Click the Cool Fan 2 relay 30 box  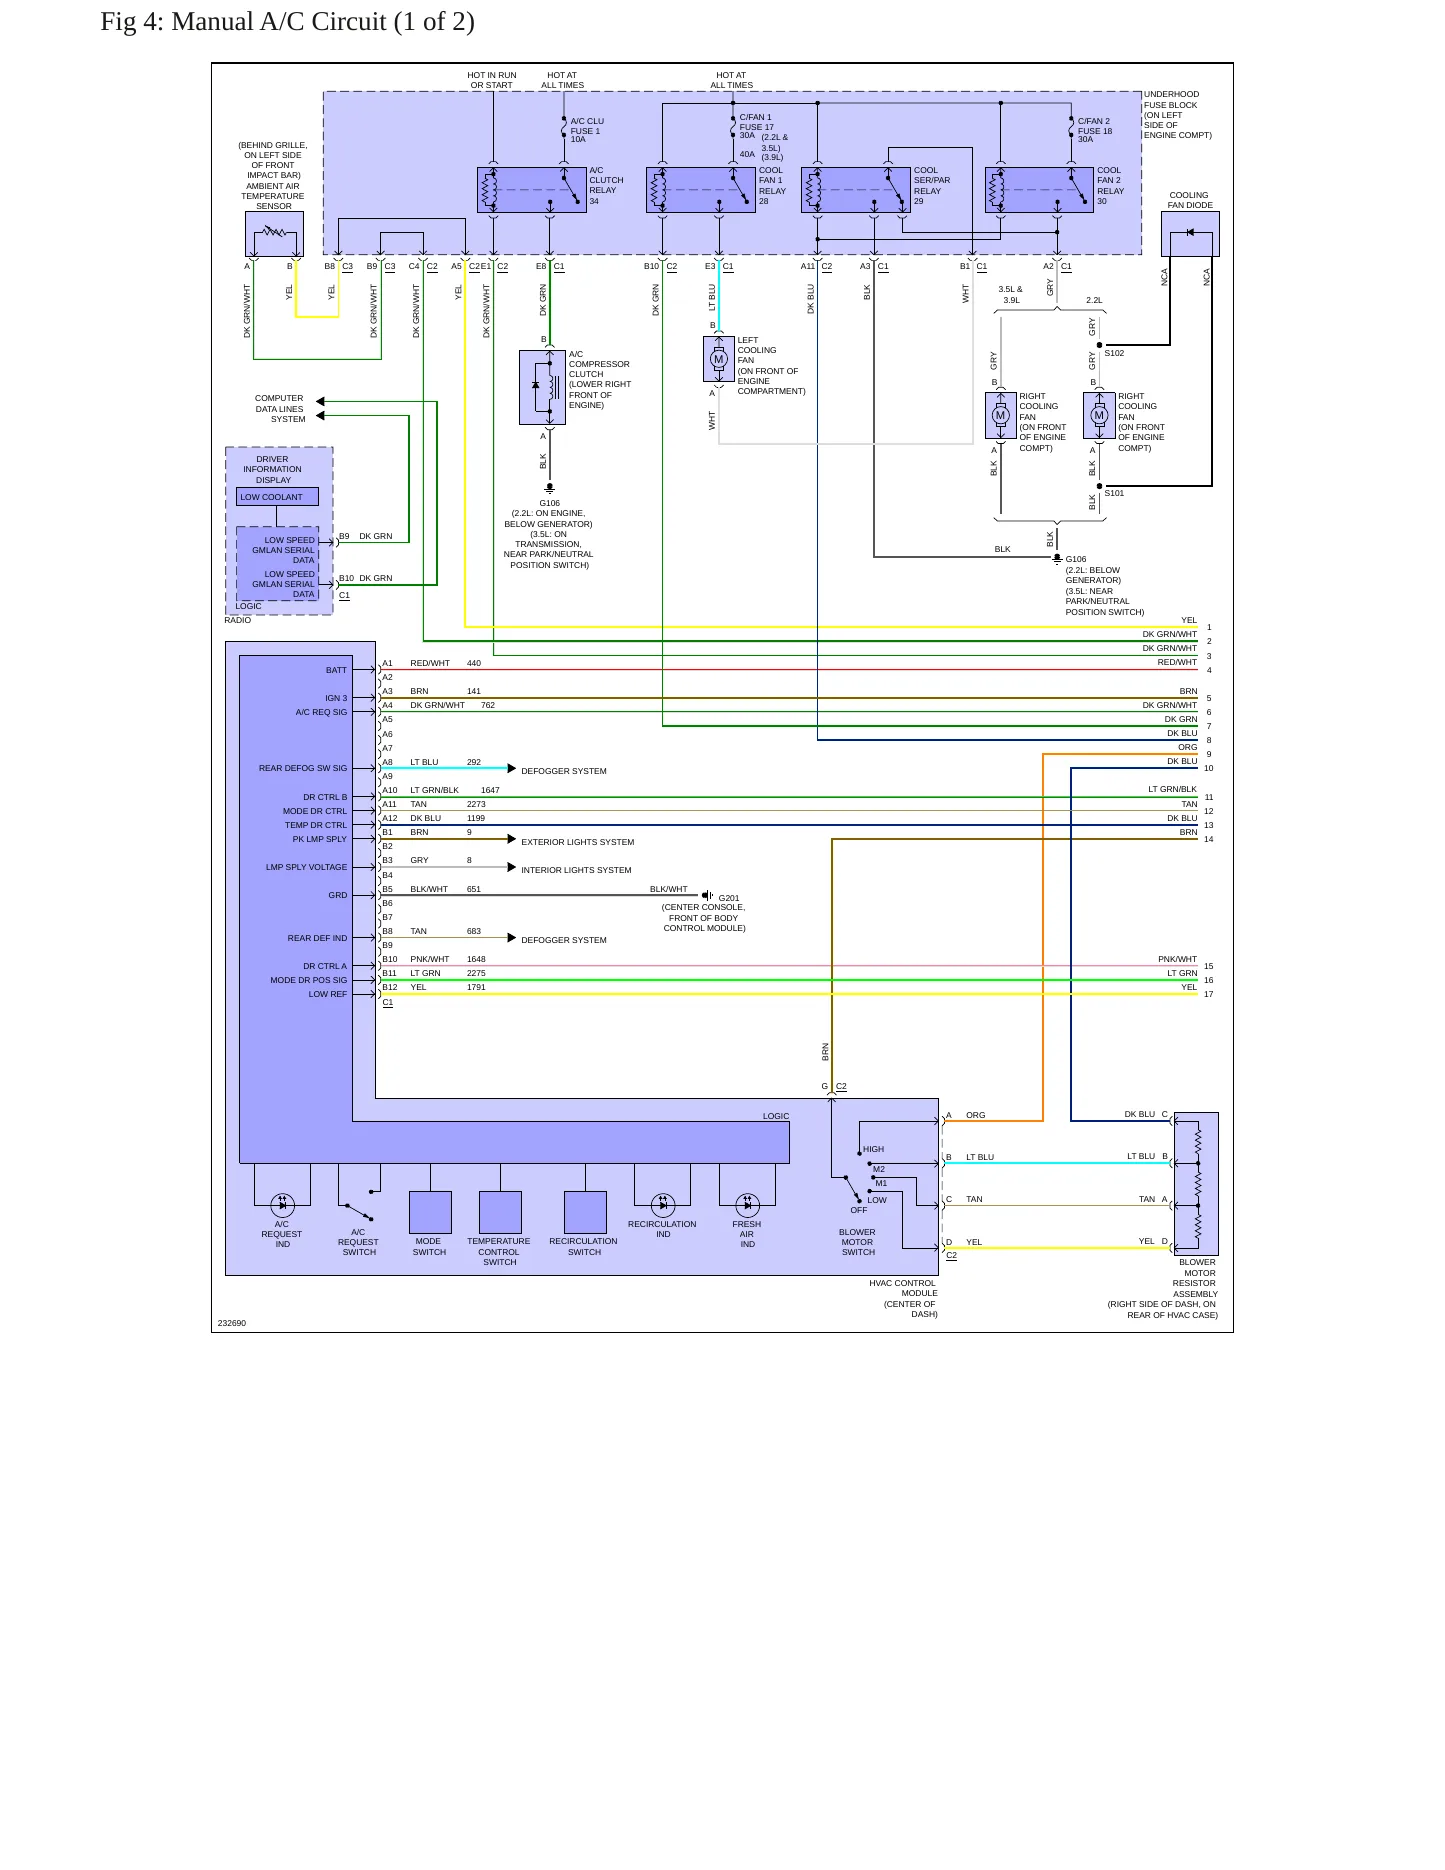[1039, 190]
